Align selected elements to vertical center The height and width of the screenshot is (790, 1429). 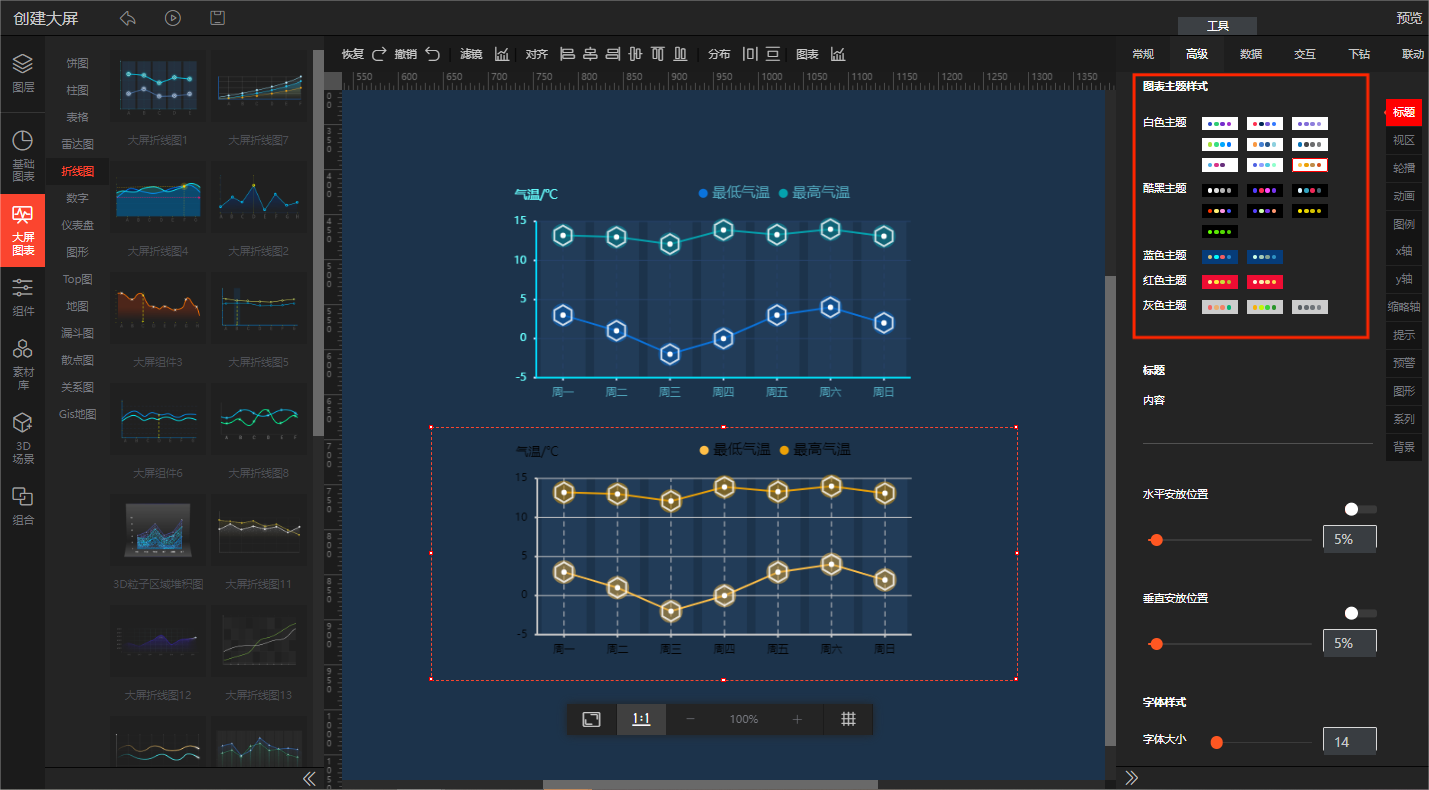coord(635,54)
